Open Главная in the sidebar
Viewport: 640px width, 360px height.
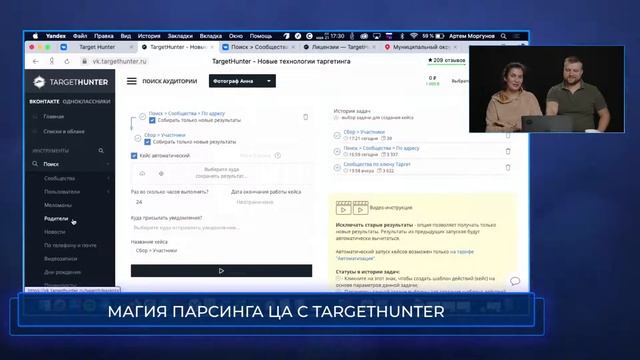[53, 117]
